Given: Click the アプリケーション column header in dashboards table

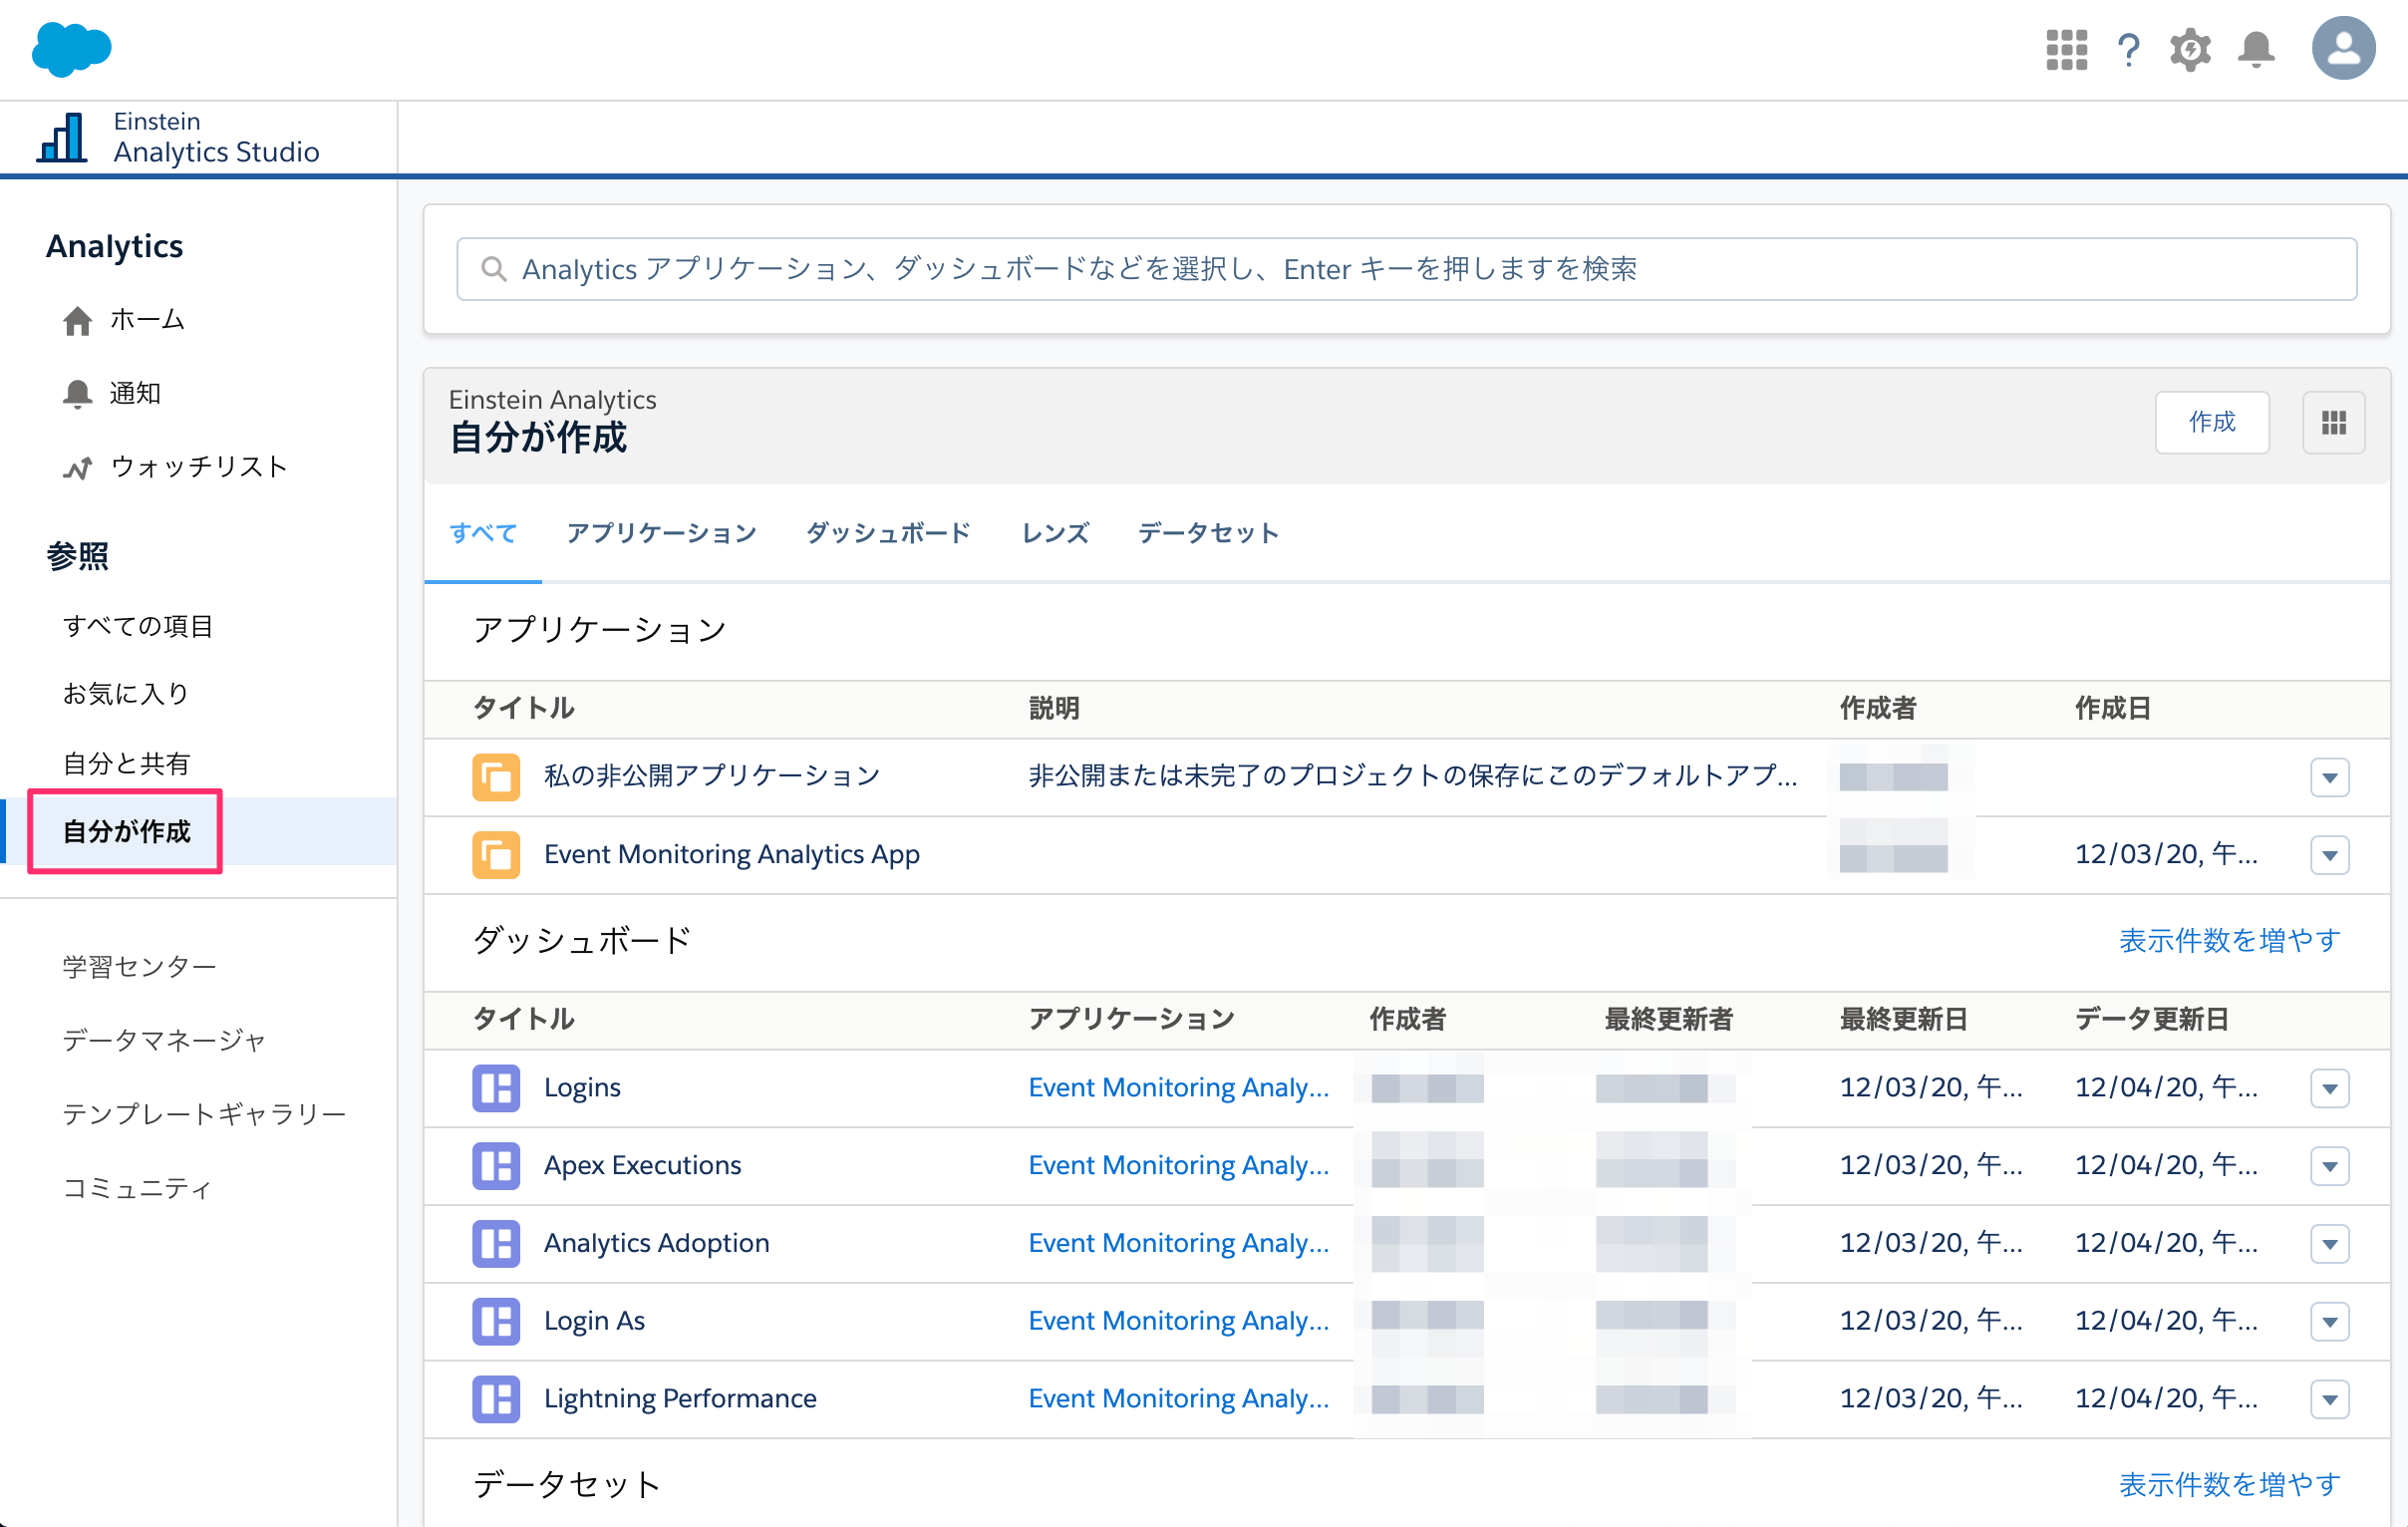Looking at the screenshot, I should pos(1131,1020).
